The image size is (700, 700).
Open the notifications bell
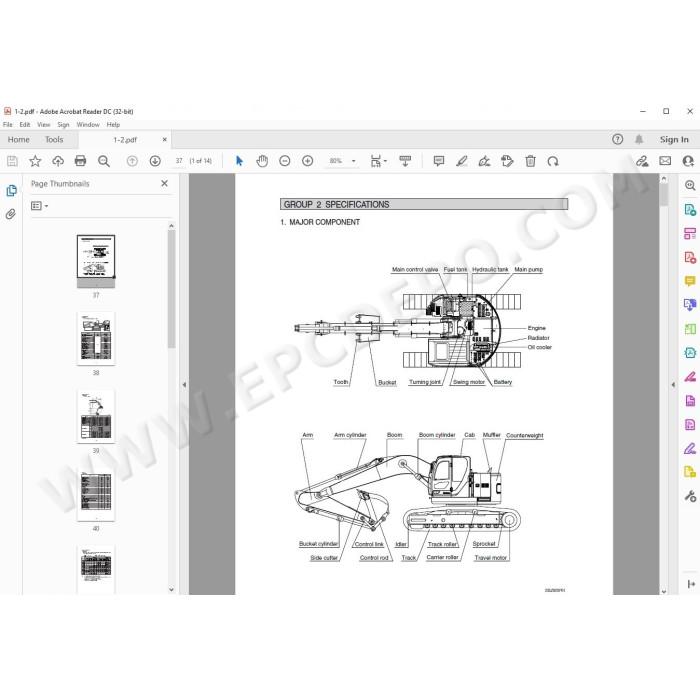click(x=639, y=139)
